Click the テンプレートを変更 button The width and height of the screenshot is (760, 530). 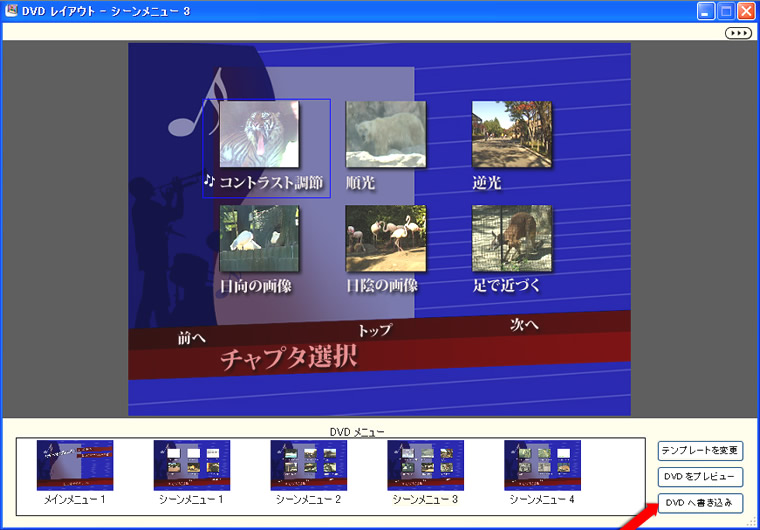(700, 451)
